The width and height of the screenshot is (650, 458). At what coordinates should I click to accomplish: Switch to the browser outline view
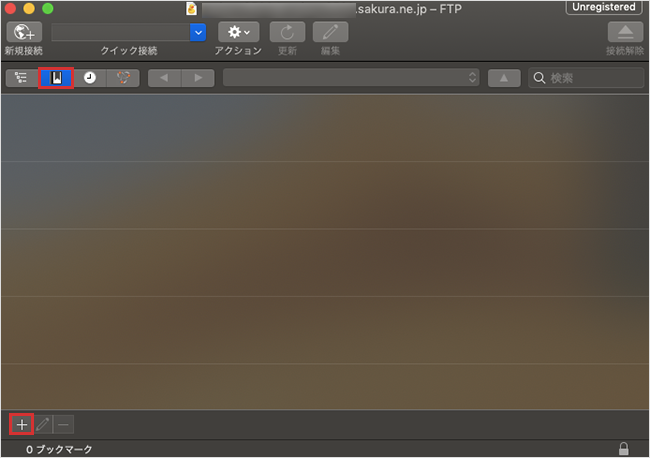(21, 78)
